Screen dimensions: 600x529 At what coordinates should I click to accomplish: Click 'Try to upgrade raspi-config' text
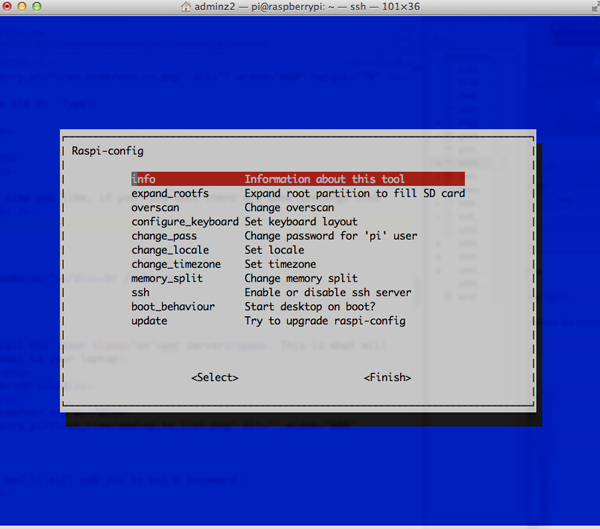pos(325,321)
